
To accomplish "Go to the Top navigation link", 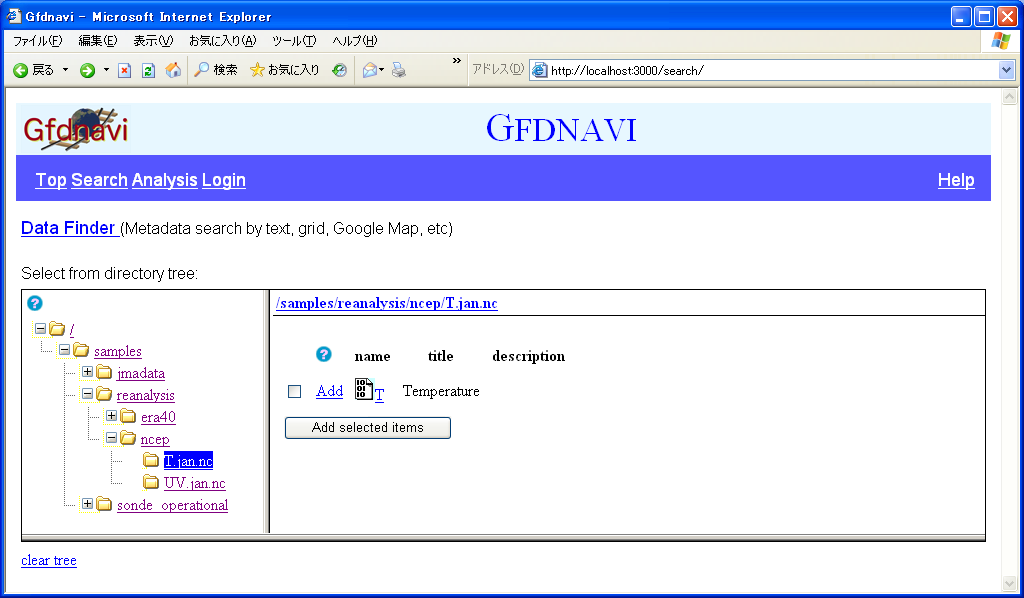I will (x=51, y=180).
